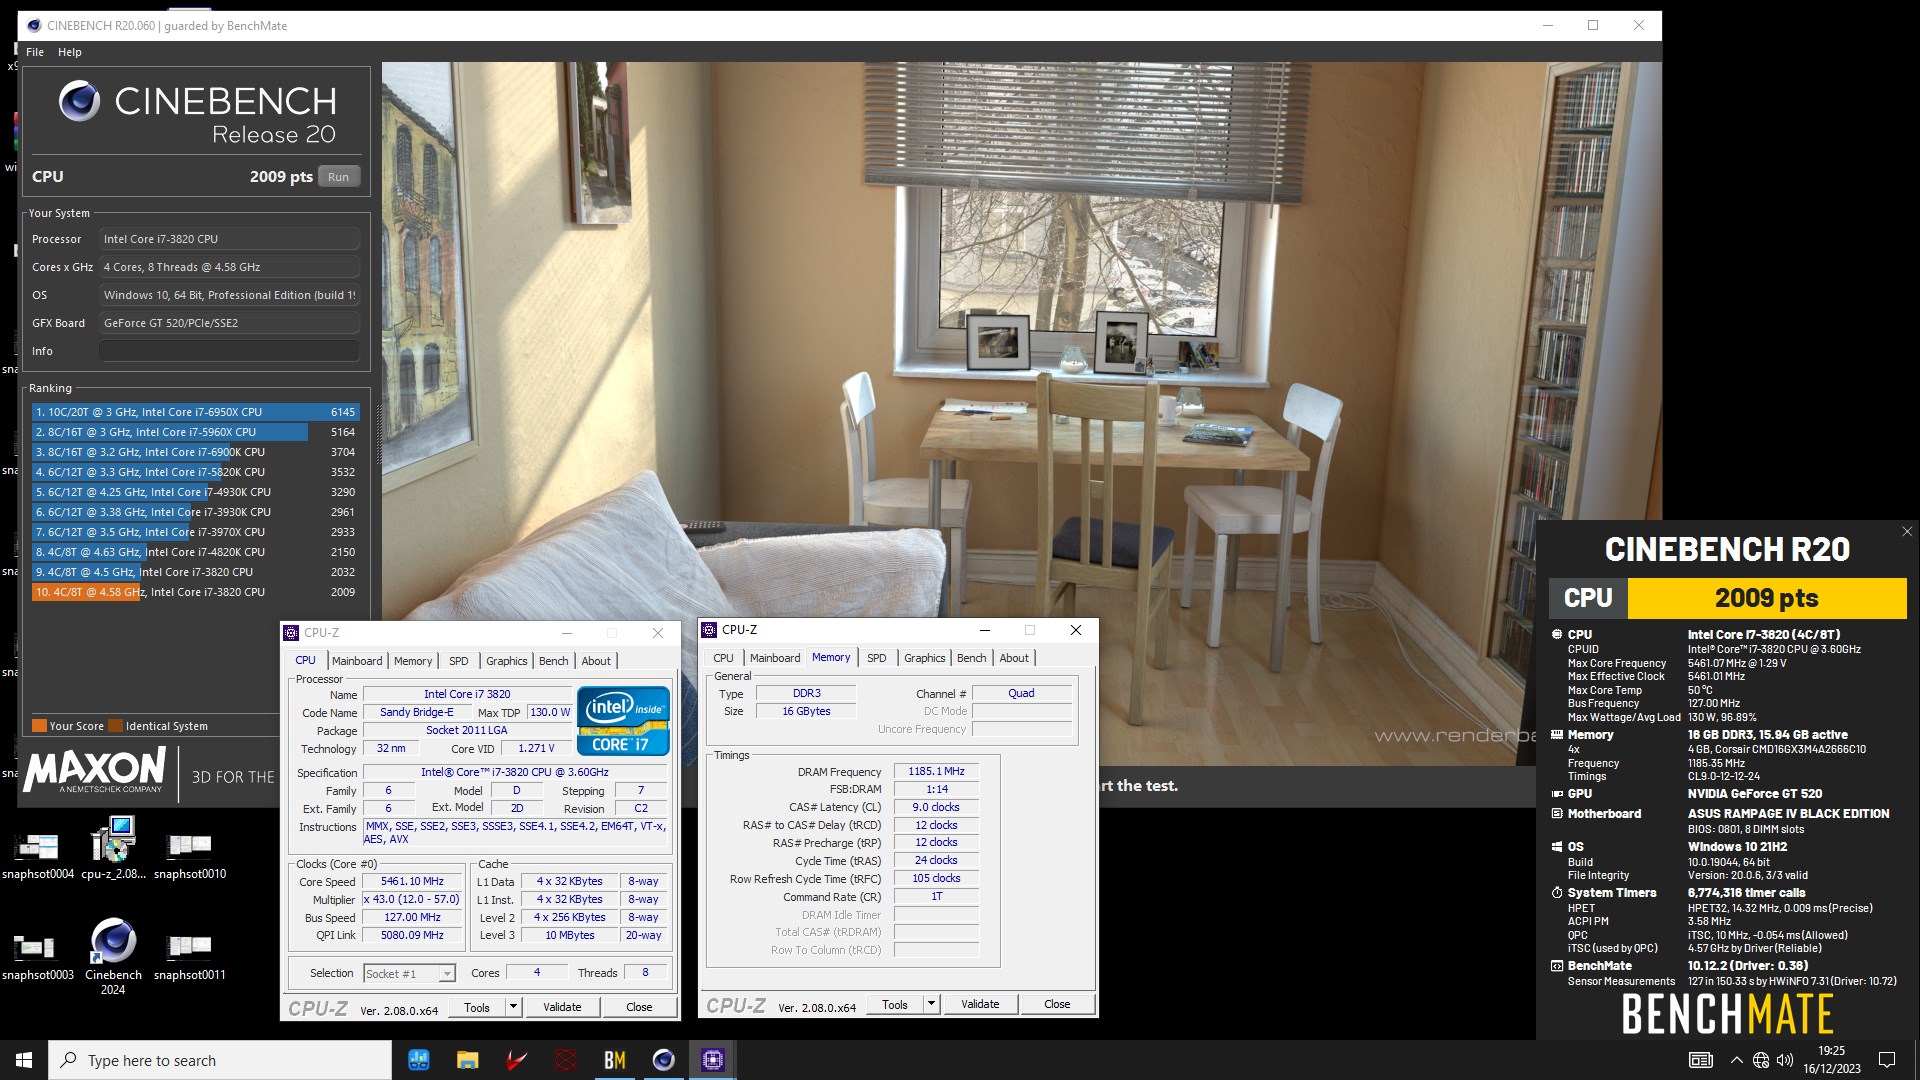
Task: Switch to SPD tab in right CPU-Z window
Action: (x=877, y=658)
